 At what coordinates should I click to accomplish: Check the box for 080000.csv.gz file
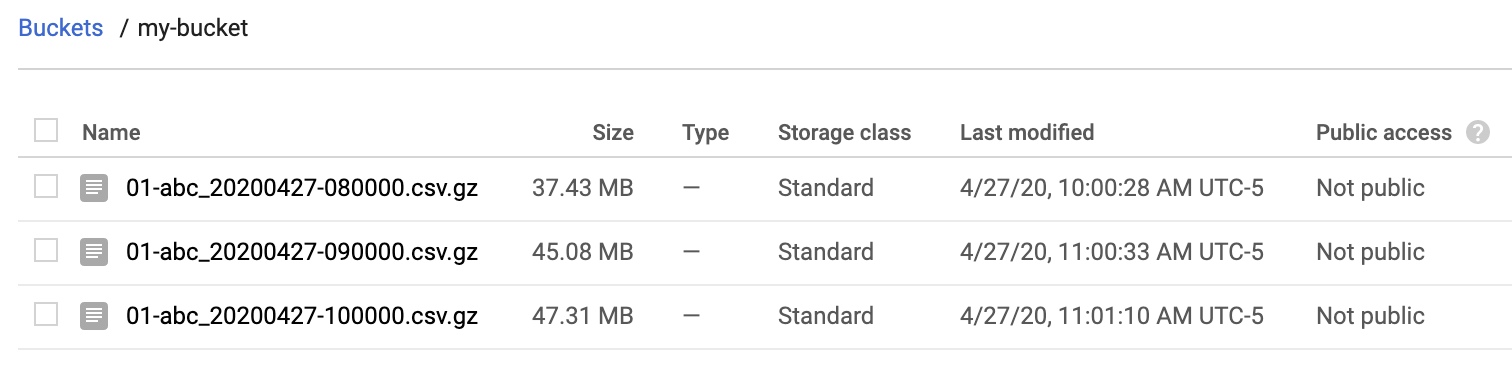coord(46,187)
